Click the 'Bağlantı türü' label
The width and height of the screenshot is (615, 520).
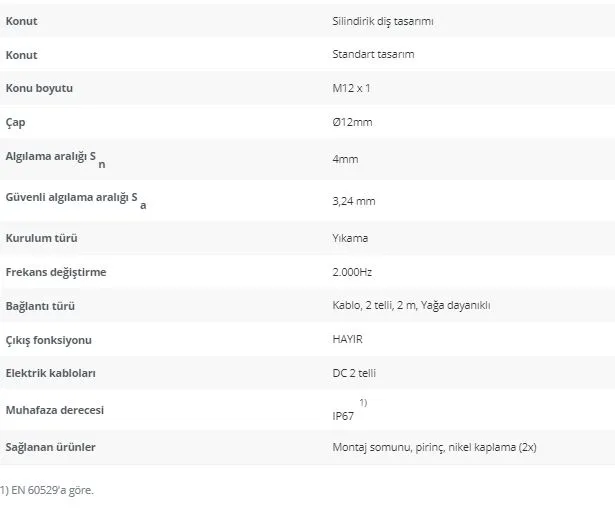coord(40,306)
